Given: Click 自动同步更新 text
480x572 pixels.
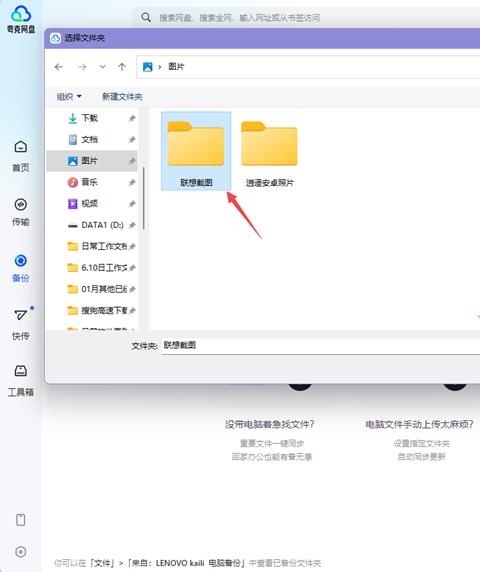Looking at the screenshot, I should coord(422,457).
